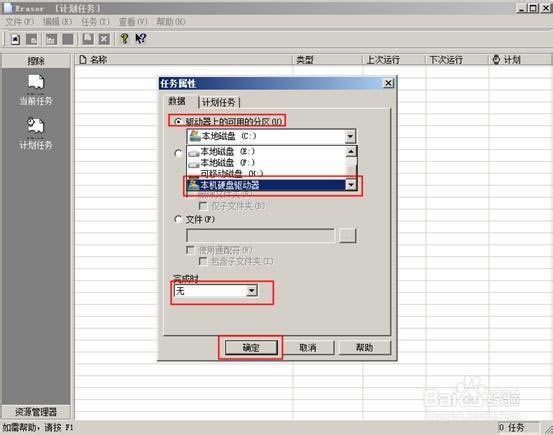This screenshot has height=435, width=553.
Task: Switch to the 计划任务 tab in dialog
Action: coord(219,102)
